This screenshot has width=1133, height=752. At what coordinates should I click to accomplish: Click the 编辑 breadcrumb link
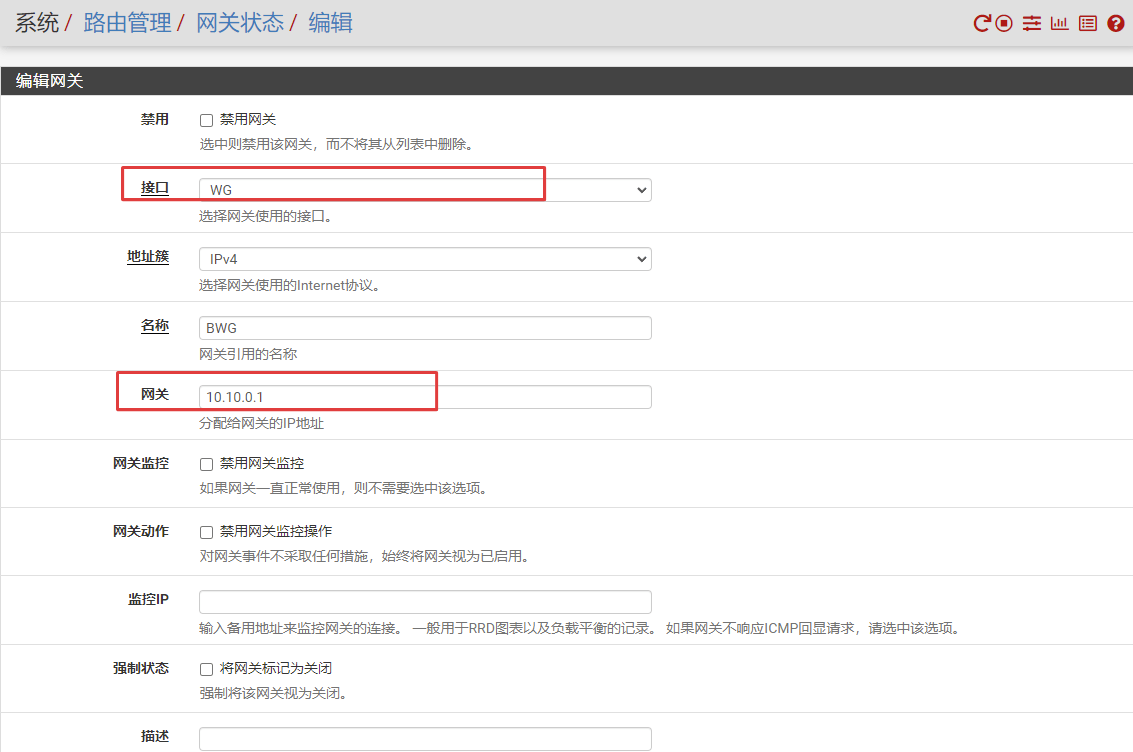click(x=330, y=23)
